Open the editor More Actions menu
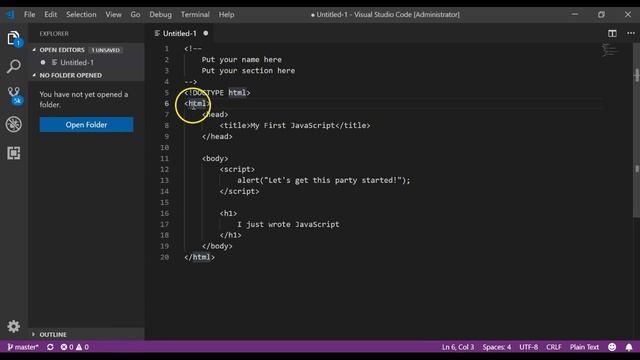Viewport: 640px width, 360px height. (631, 33)
